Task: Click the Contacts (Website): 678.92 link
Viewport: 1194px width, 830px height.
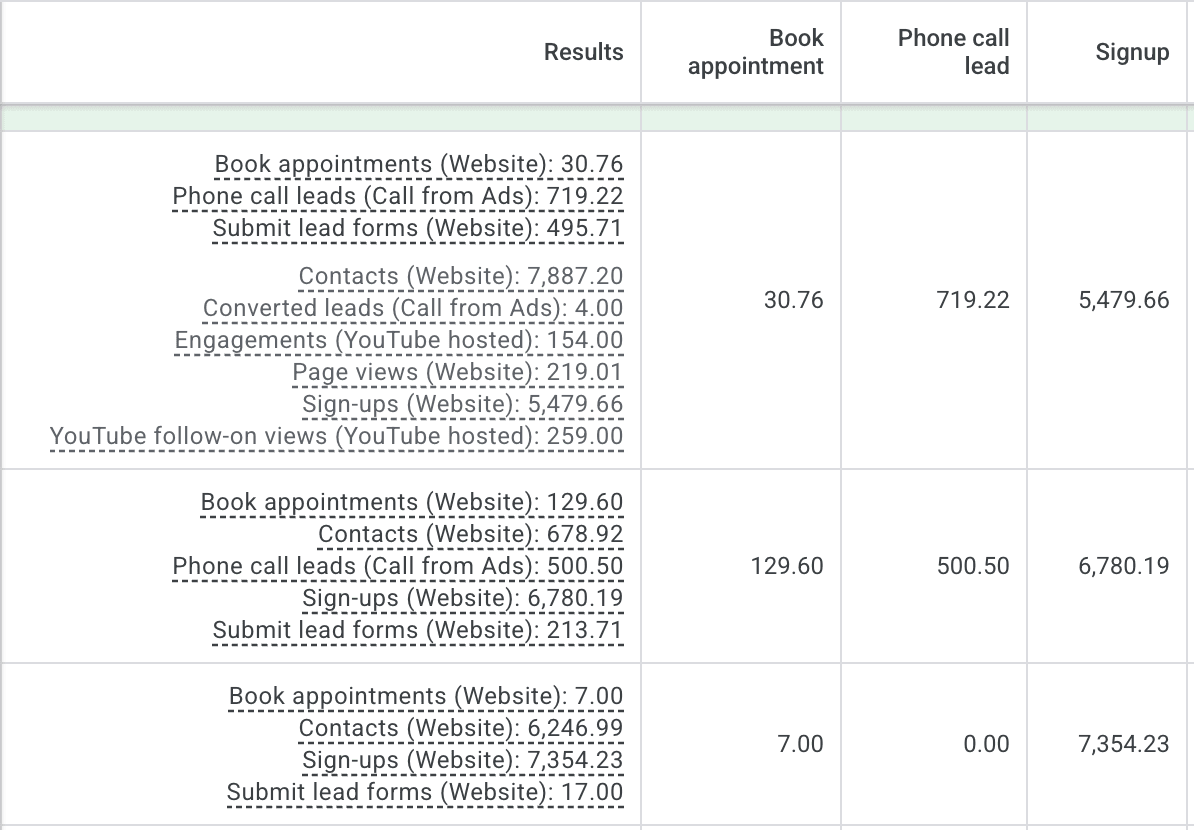Action: click(471, 534)
